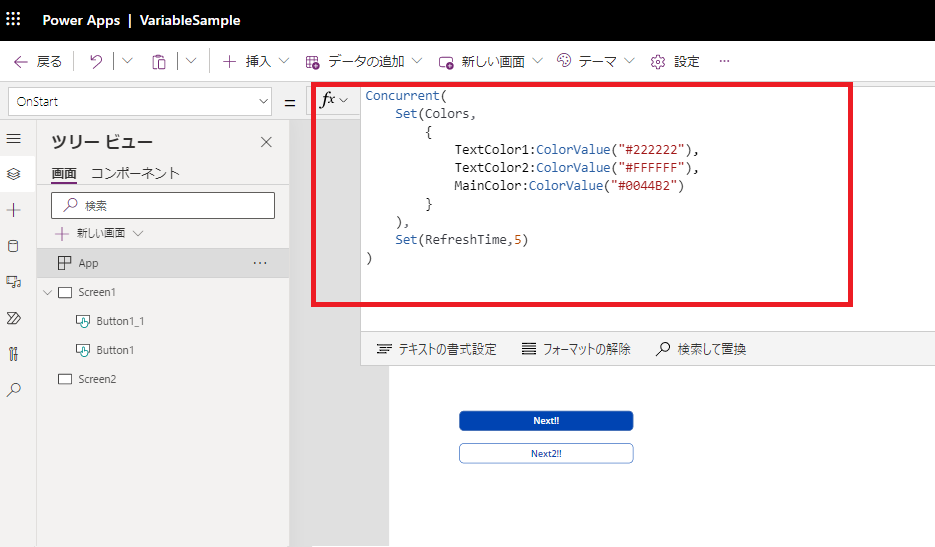Image resolution: width=935 pixels, height=547 pixels.
Task: Open the search sidebar icon
Action: click(14, 390)
